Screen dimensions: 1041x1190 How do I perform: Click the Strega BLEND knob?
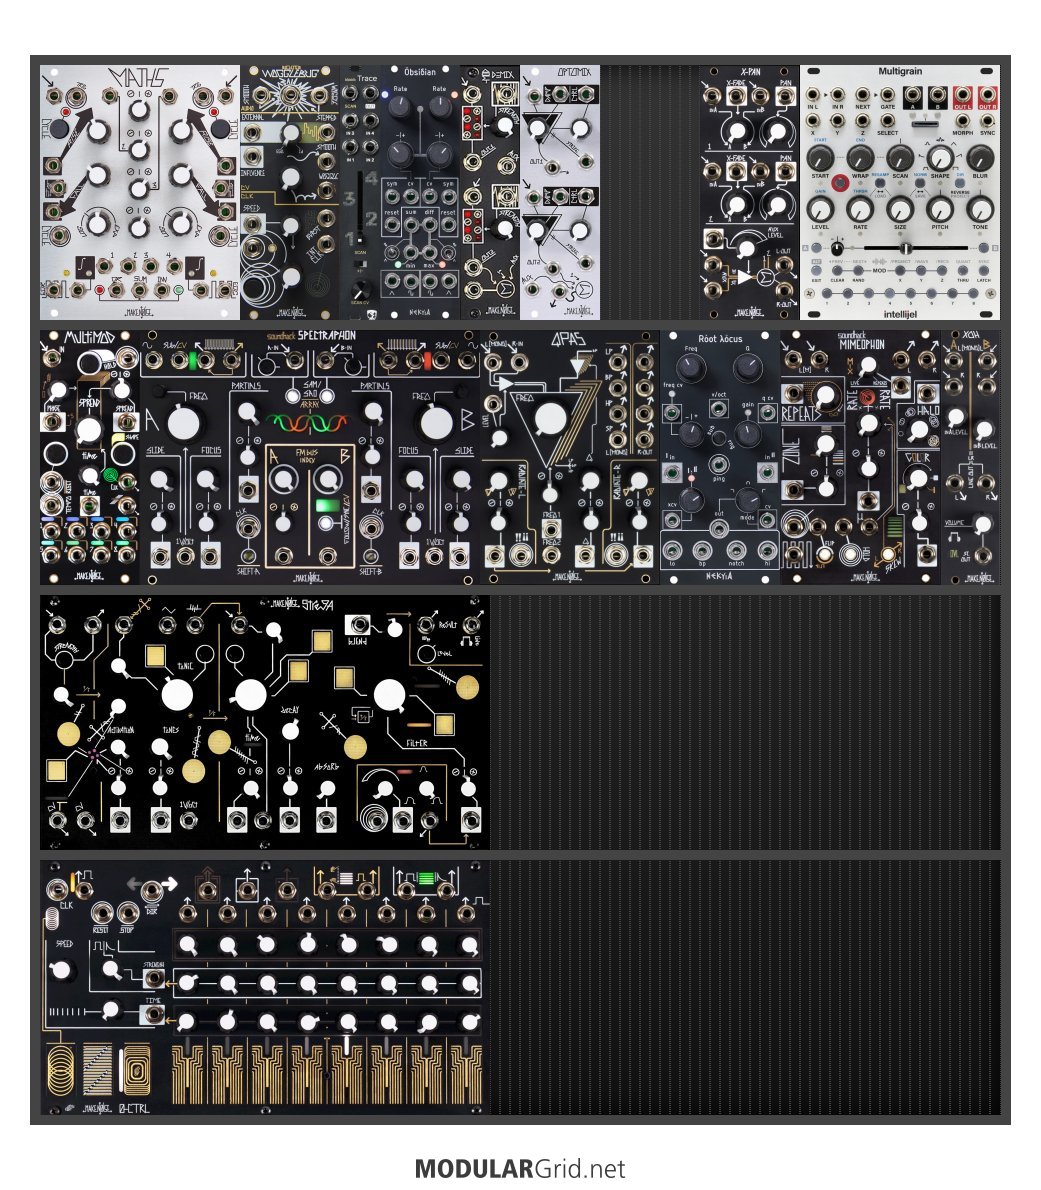(x=395, y=628)
